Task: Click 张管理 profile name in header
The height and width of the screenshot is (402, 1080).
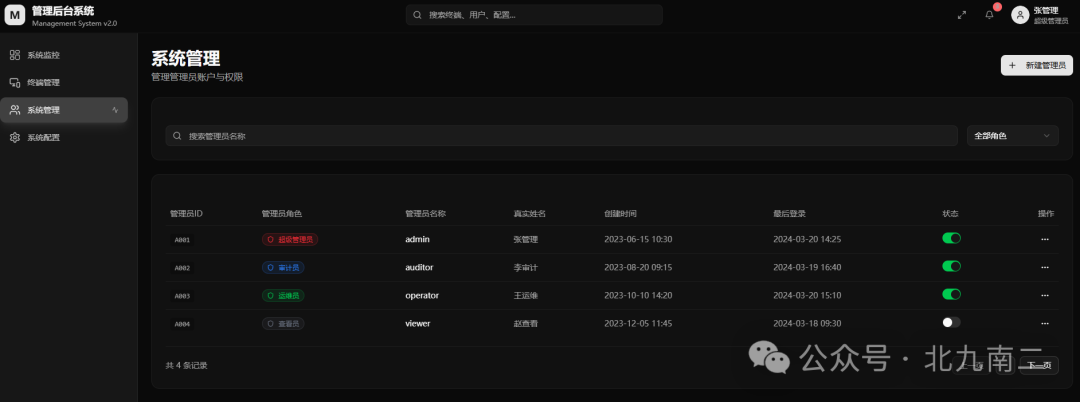Action: tap(1046, 10)
